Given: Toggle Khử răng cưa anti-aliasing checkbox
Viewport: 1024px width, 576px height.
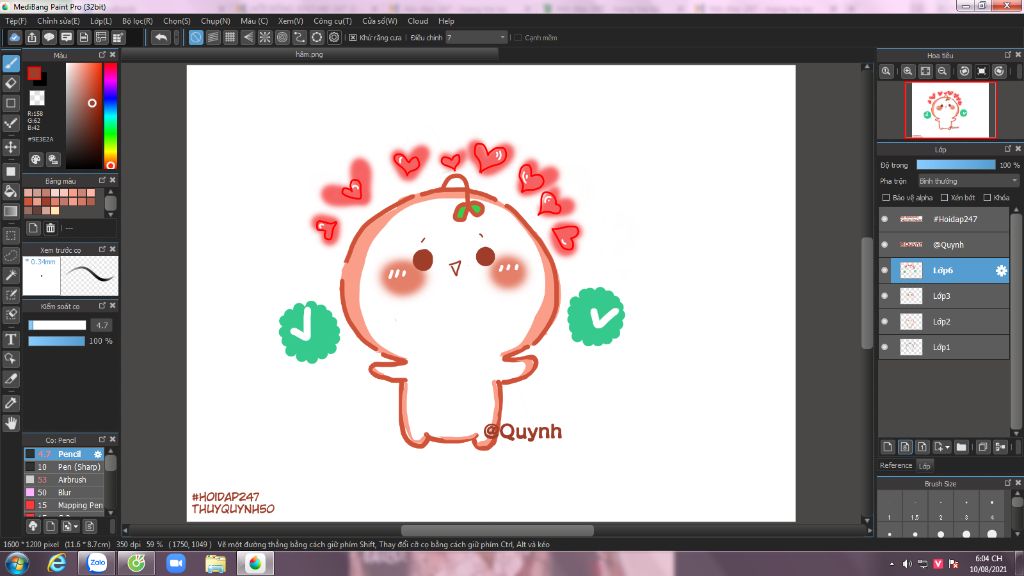Looking at the screenshot, I should (x=353, y=38).
